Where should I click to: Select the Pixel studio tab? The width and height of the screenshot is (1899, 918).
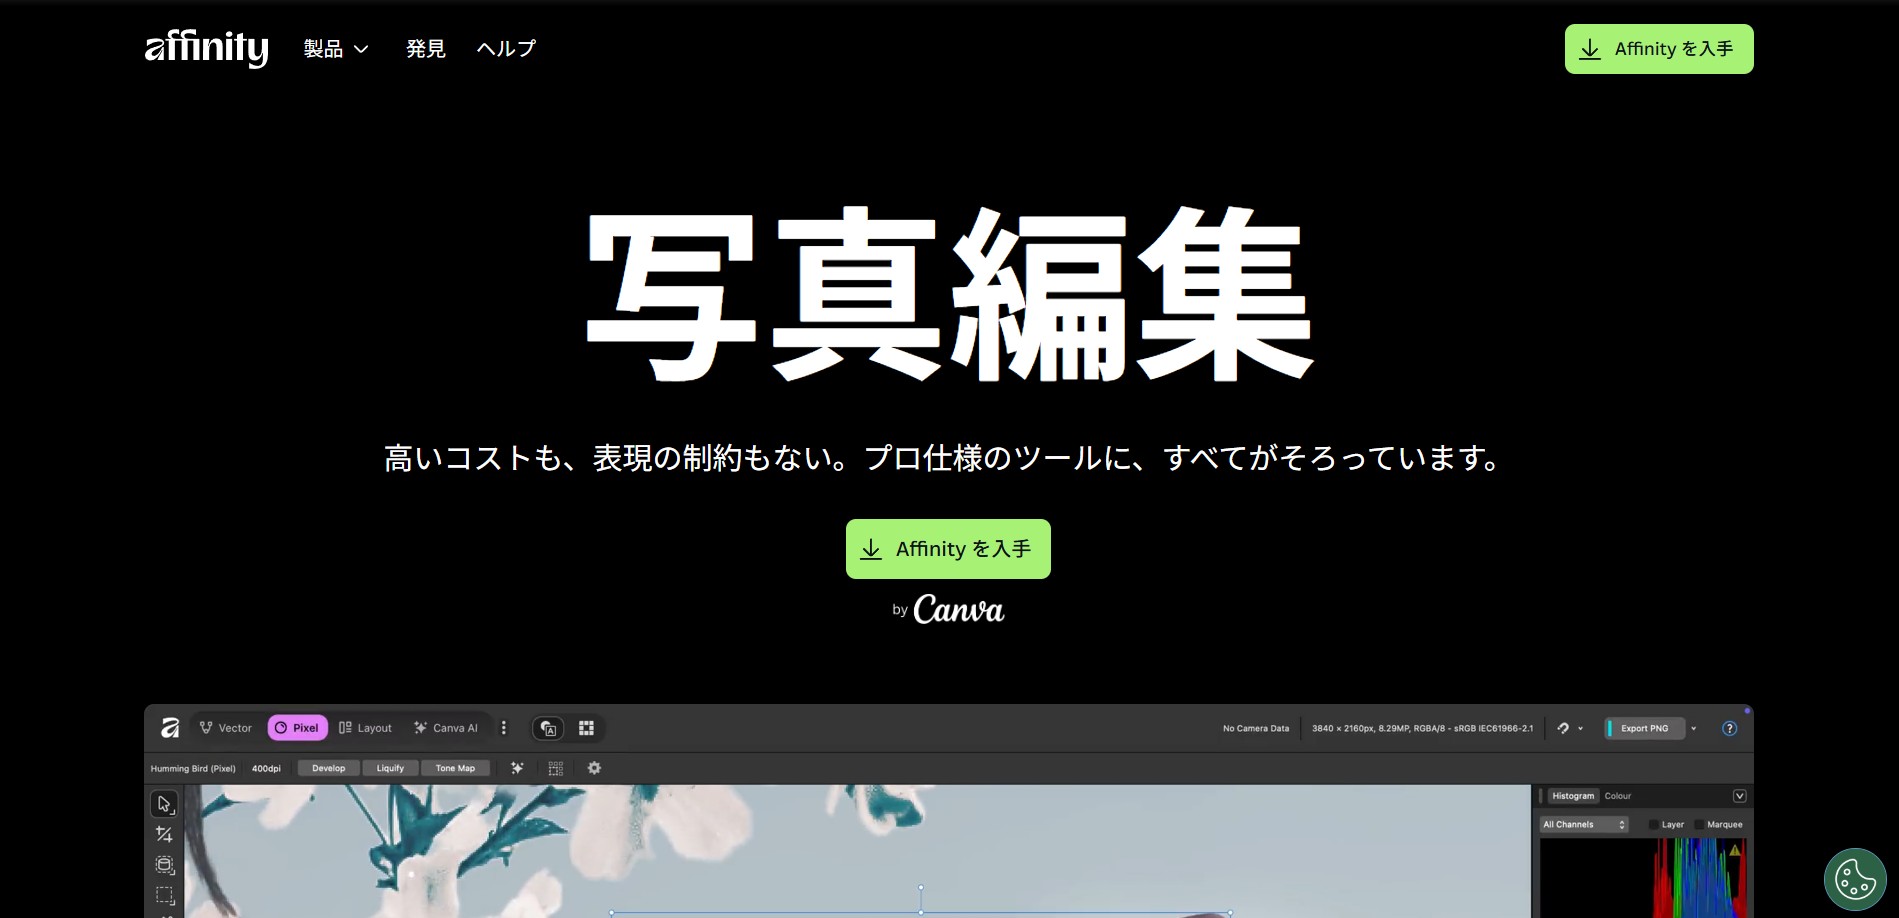(297, 728)
